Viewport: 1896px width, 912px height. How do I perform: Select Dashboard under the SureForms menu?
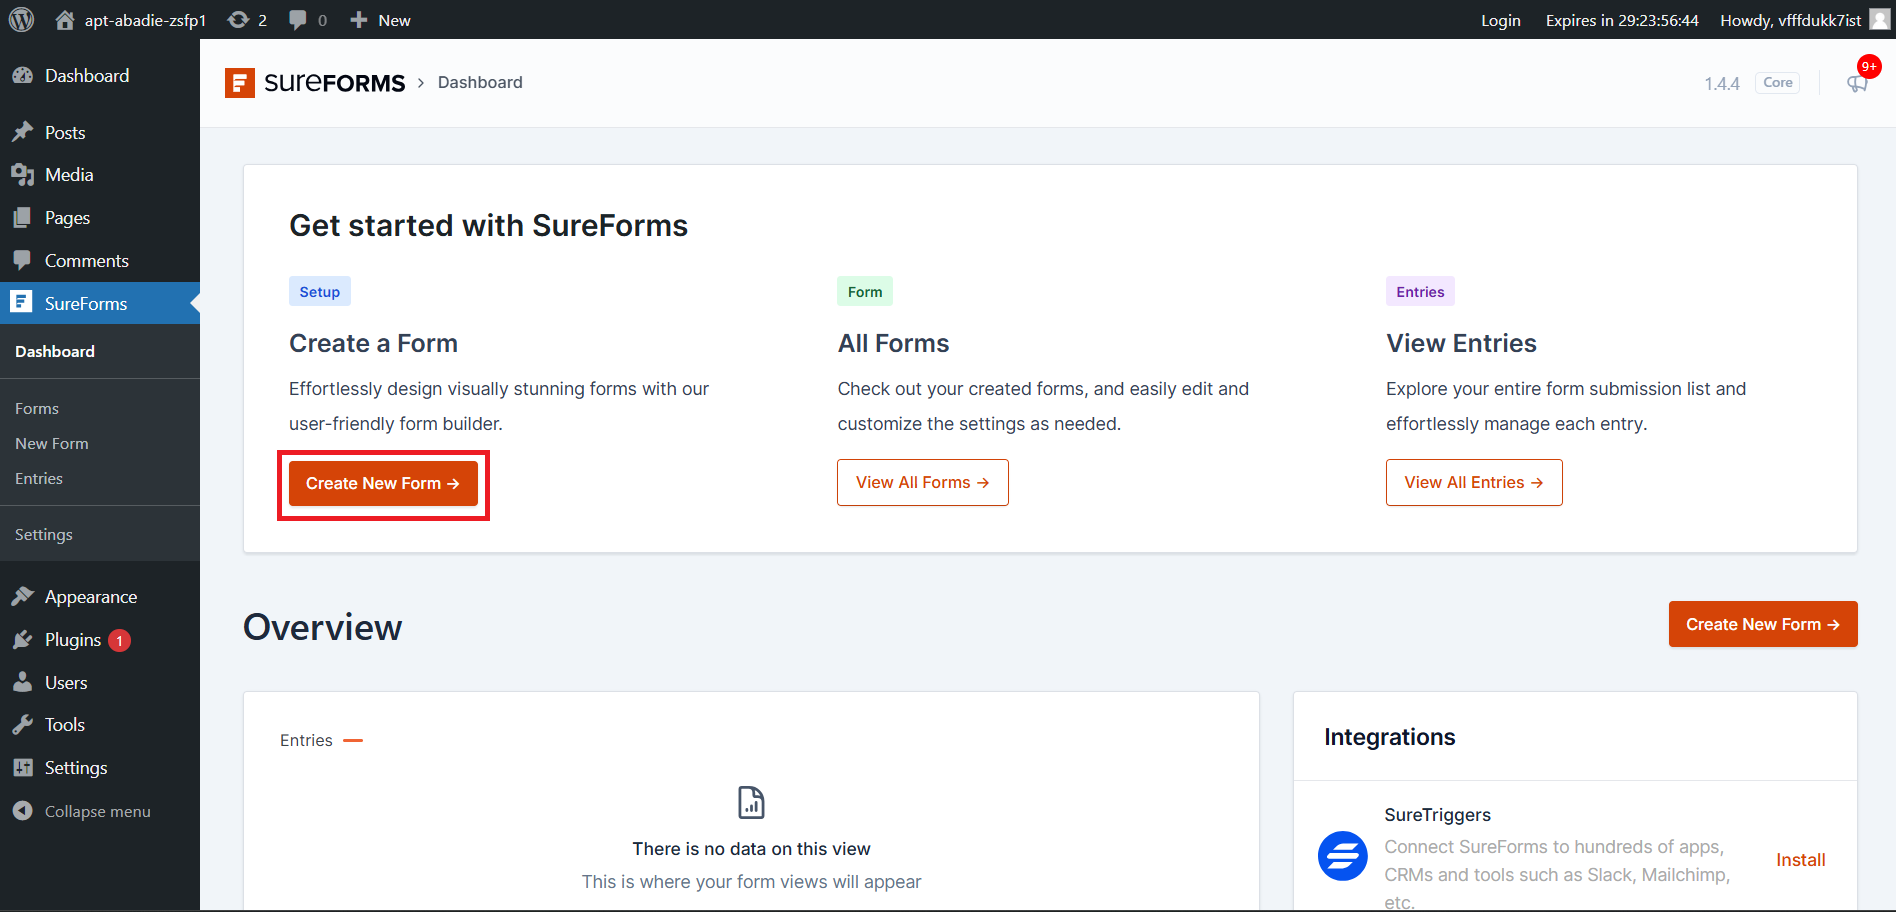coord(55,351)
